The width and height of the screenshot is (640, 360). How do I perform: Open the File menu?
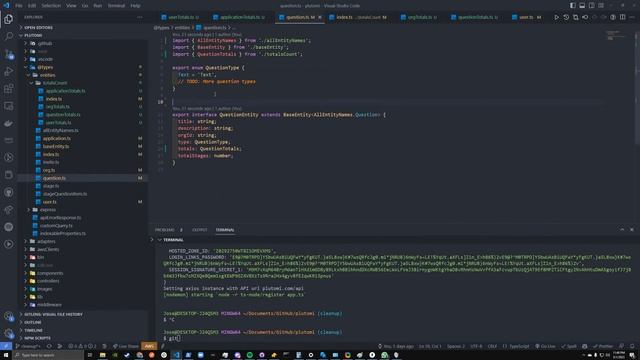pos(19,6)
